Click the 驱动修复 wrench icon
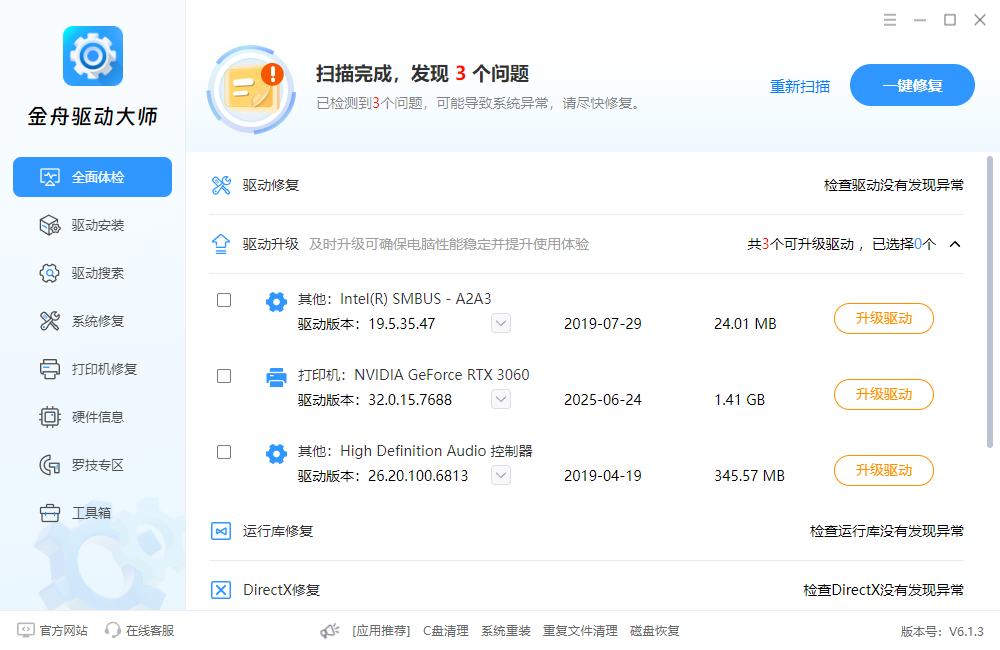The height and width of the screenshot is (650, 1000). pyautogui.click(x=221, y=186)
